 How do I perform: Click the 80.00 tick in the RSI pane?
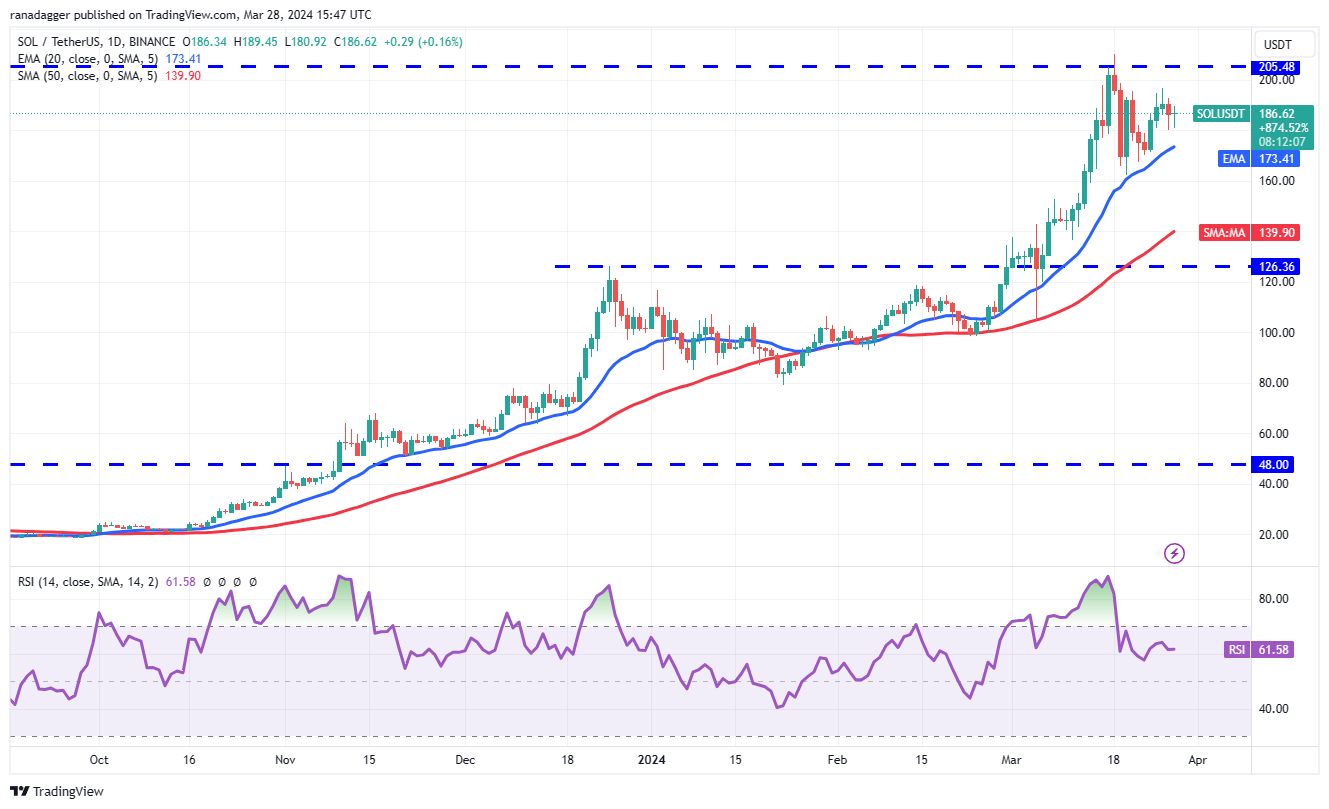tap(1275, 599)
